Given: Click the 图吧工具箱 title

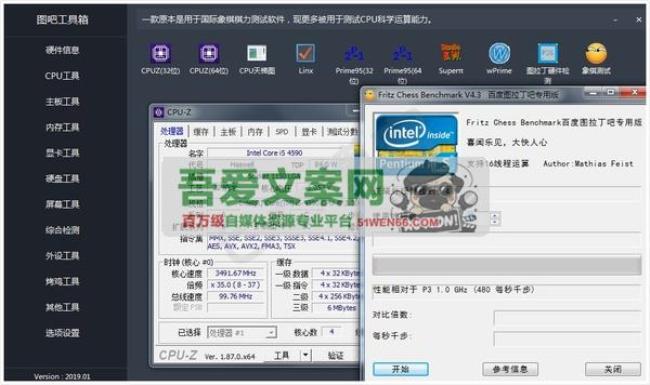Looking at the screenshot, I should 62,19.
